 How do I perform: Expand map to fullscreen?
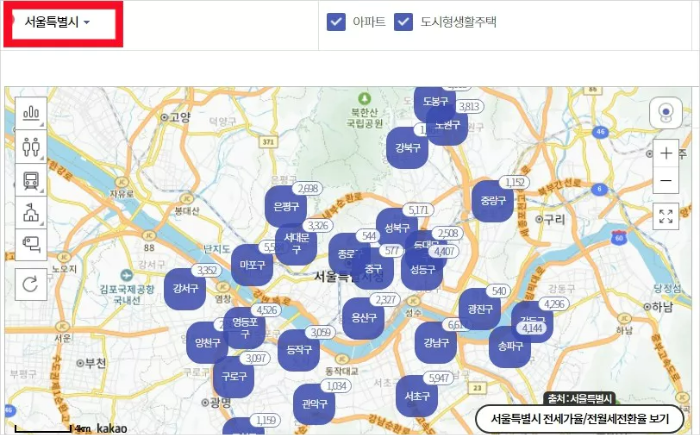tap(666, 216)
